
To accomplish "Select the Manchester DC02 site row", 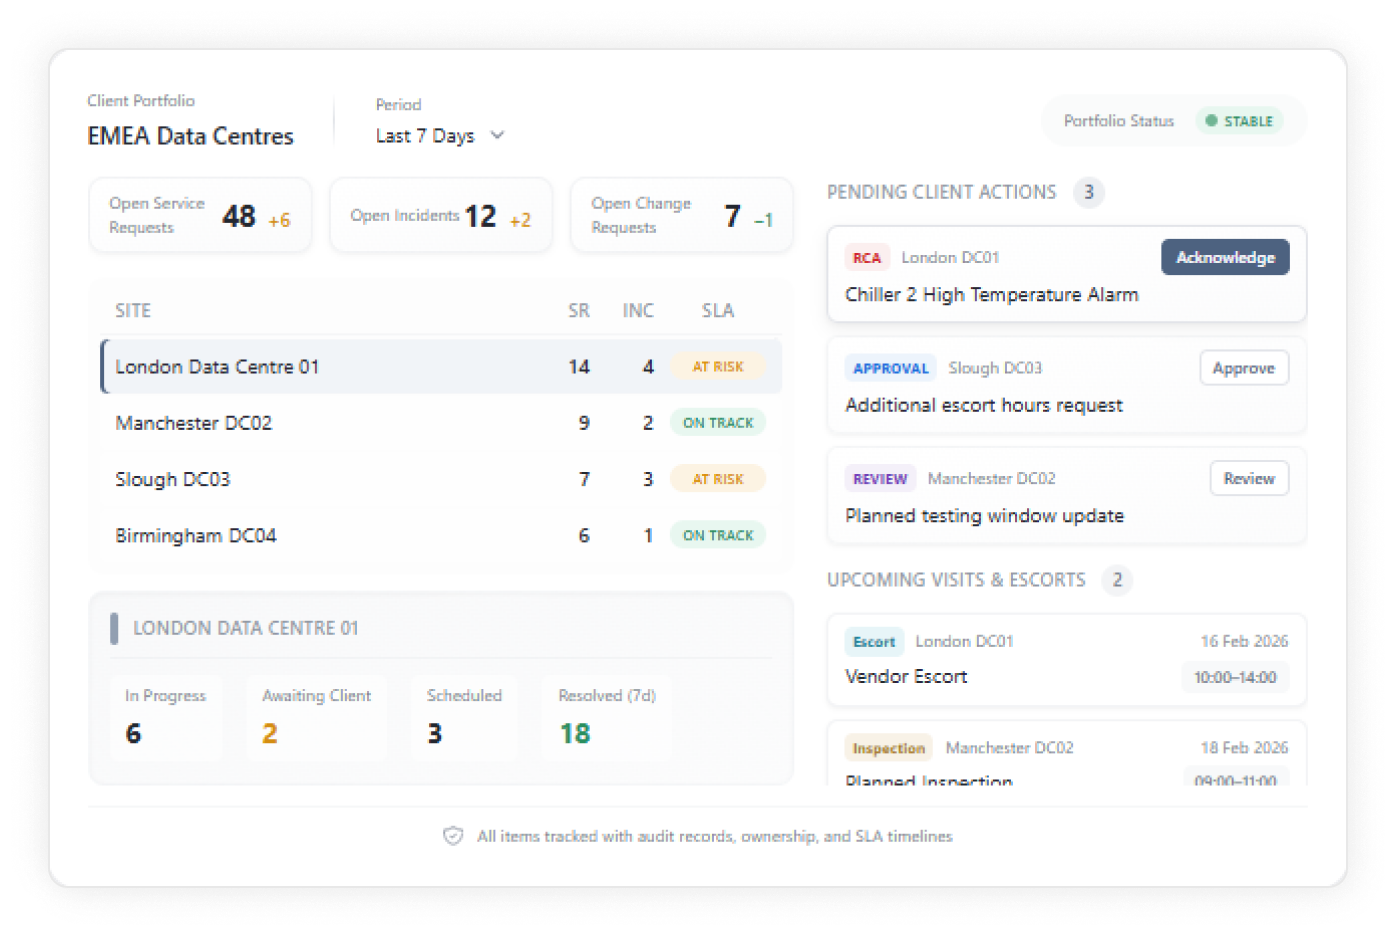I will tap(440, 423).
